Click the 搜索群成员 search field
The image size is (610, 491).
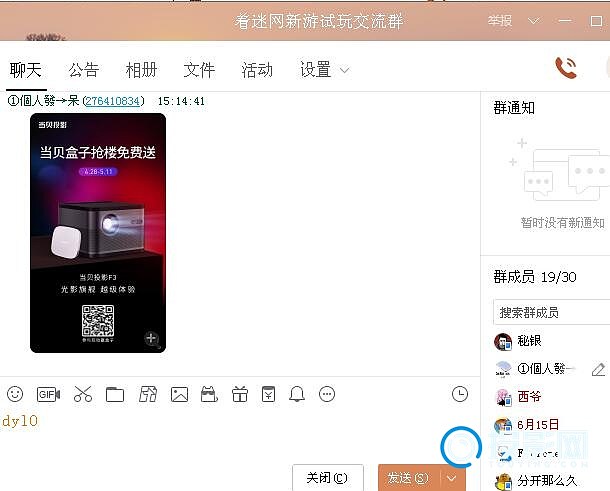(550, 312)
